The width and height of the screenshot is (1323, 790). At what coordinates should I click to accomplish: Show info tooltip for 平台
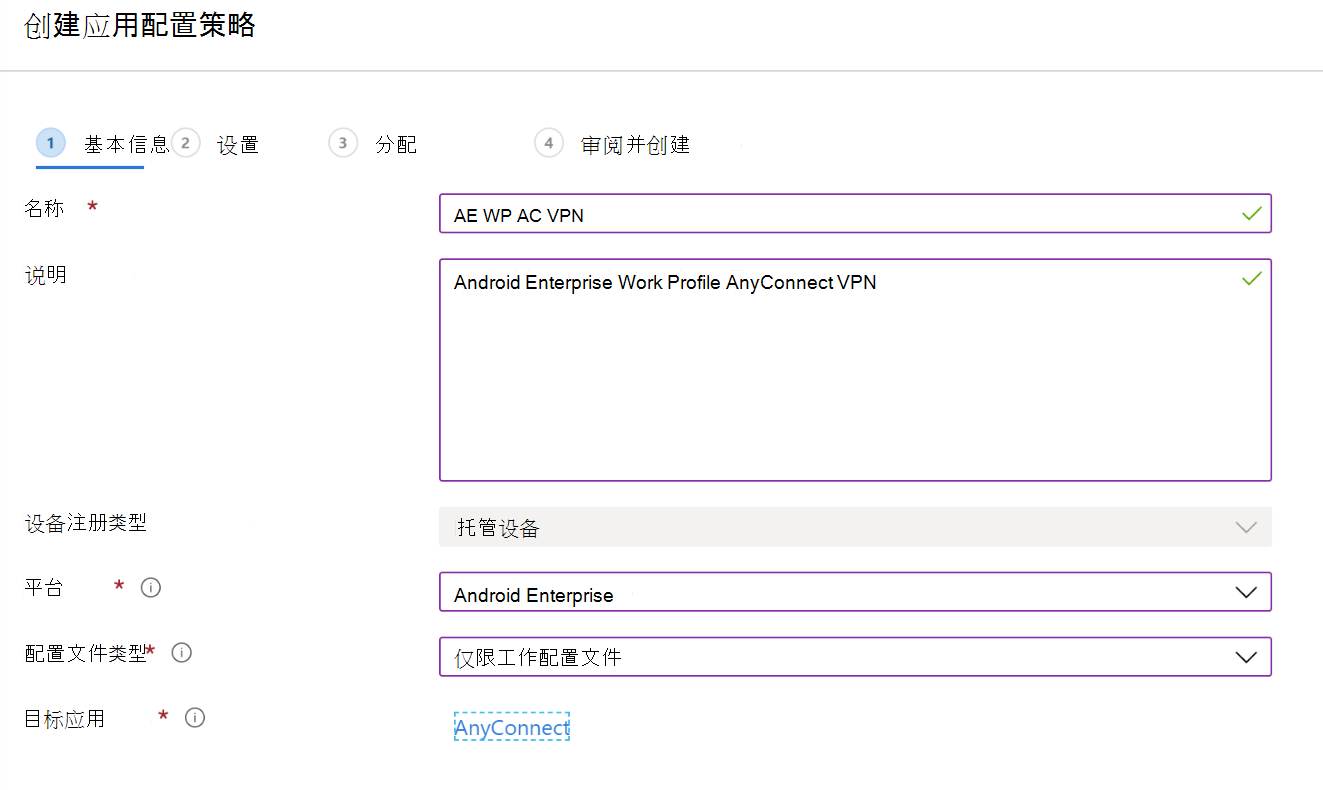(151, 587)
